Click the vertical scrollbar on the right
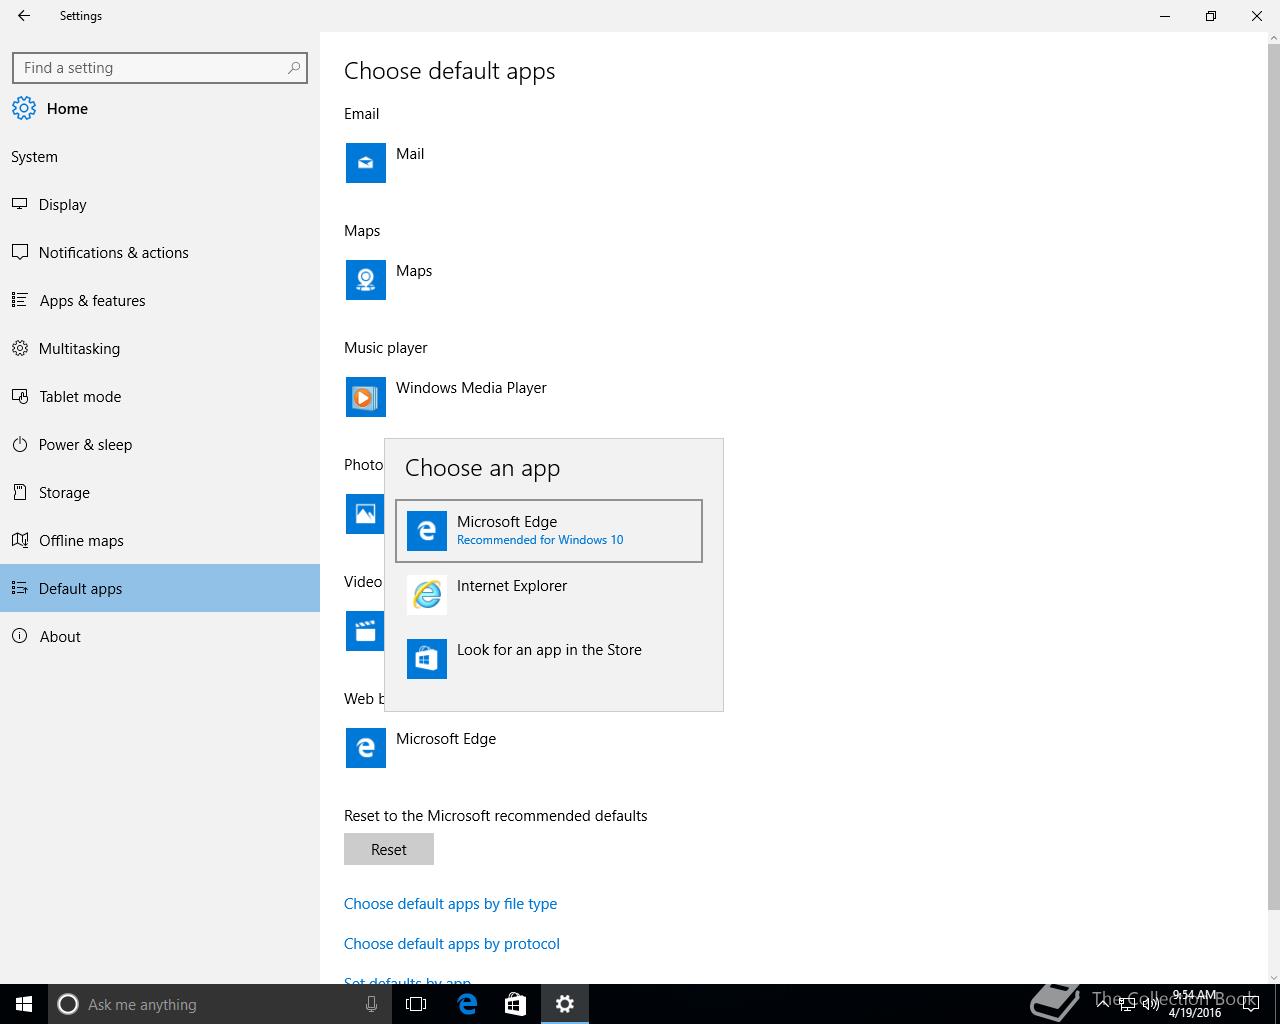The width and height of the screenshot is (1280, 1024). (x=1272, y=478)
